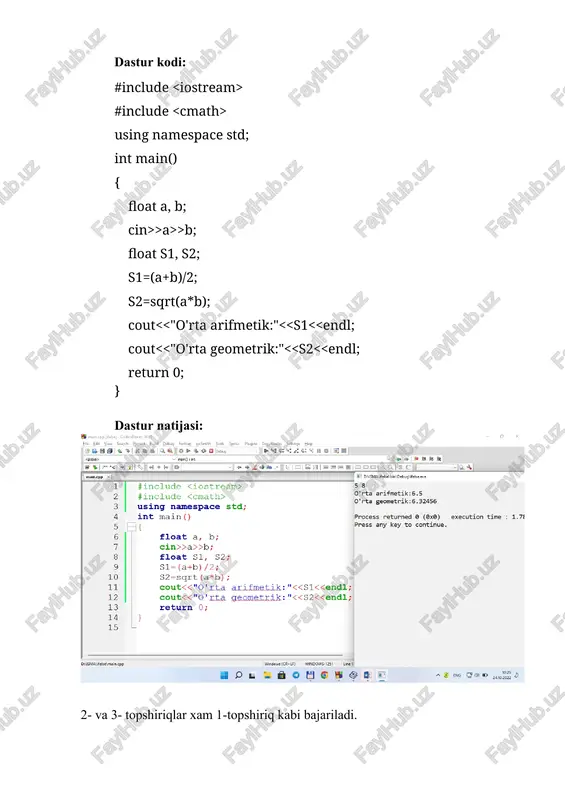Click the editor horizontal scrollbar

(x=214, y=655)
